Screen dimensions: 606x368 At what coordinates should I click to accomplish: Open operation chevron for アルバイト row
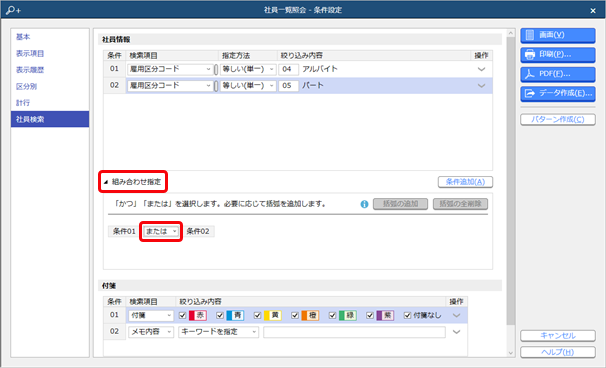coord(481,69)
